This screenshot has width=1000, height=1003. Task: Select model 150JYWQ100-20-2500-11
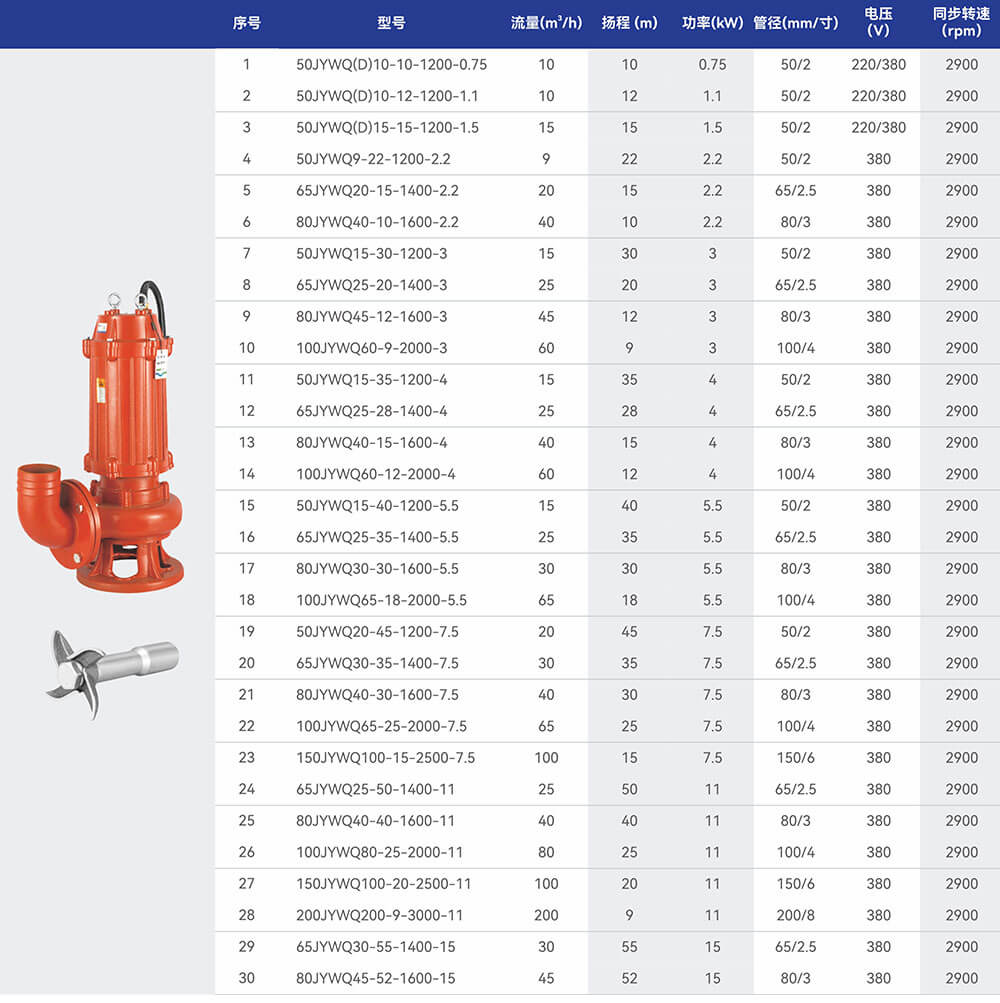(x=383, y=883)
